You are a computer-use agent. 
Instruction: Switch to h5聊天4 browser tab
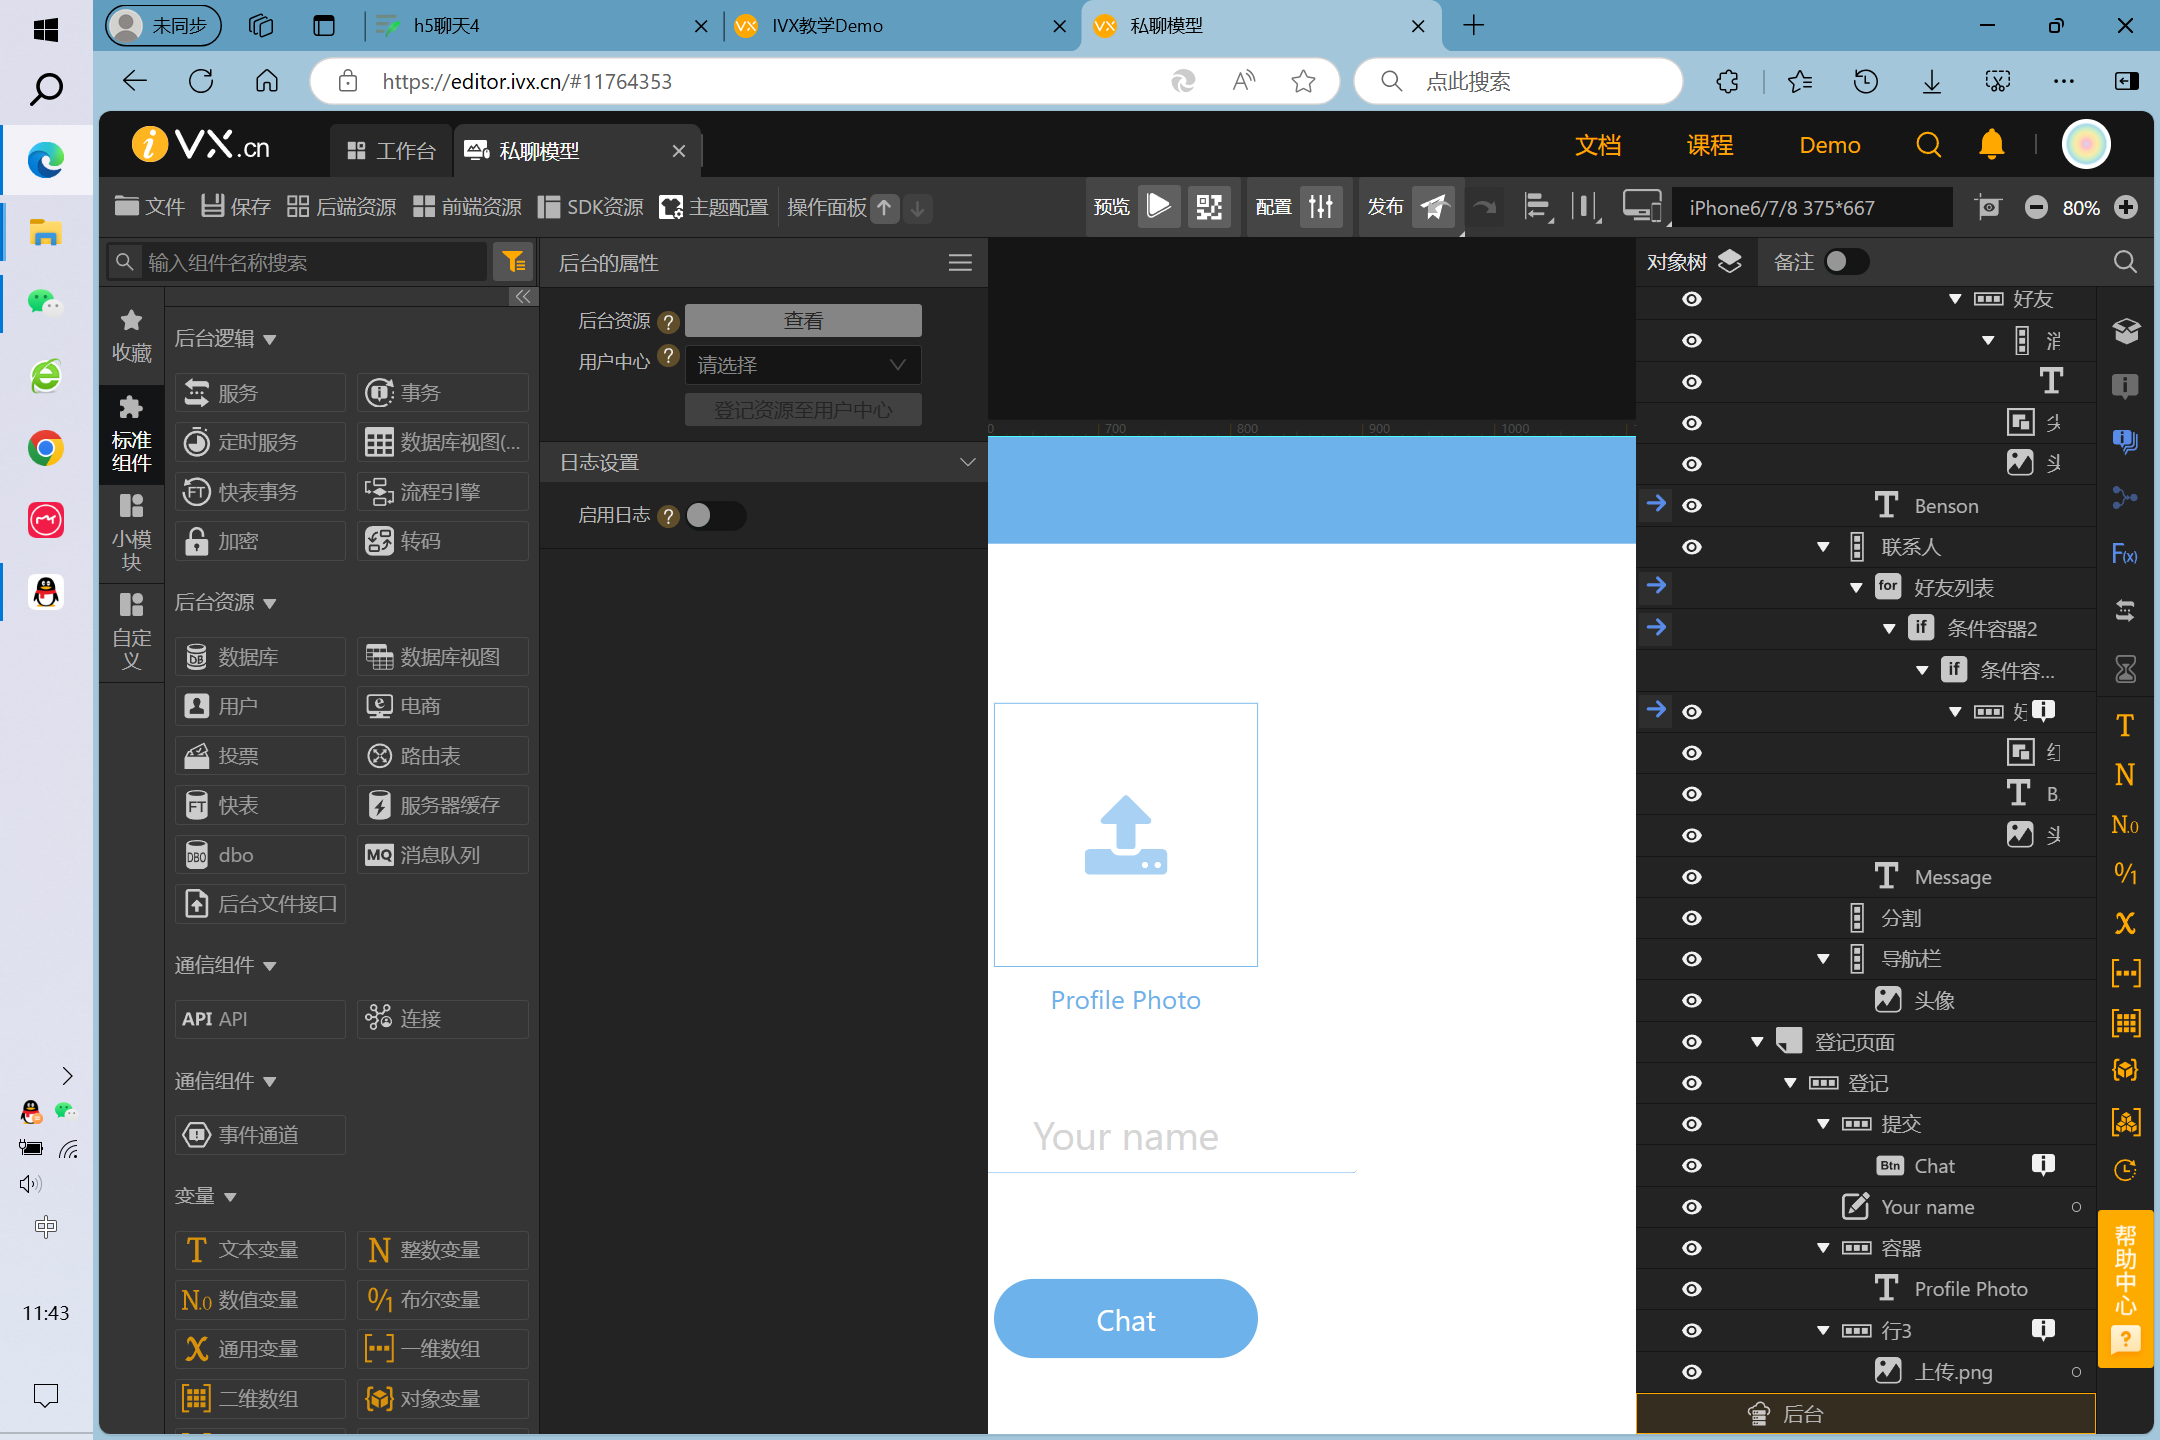(541, 26)
